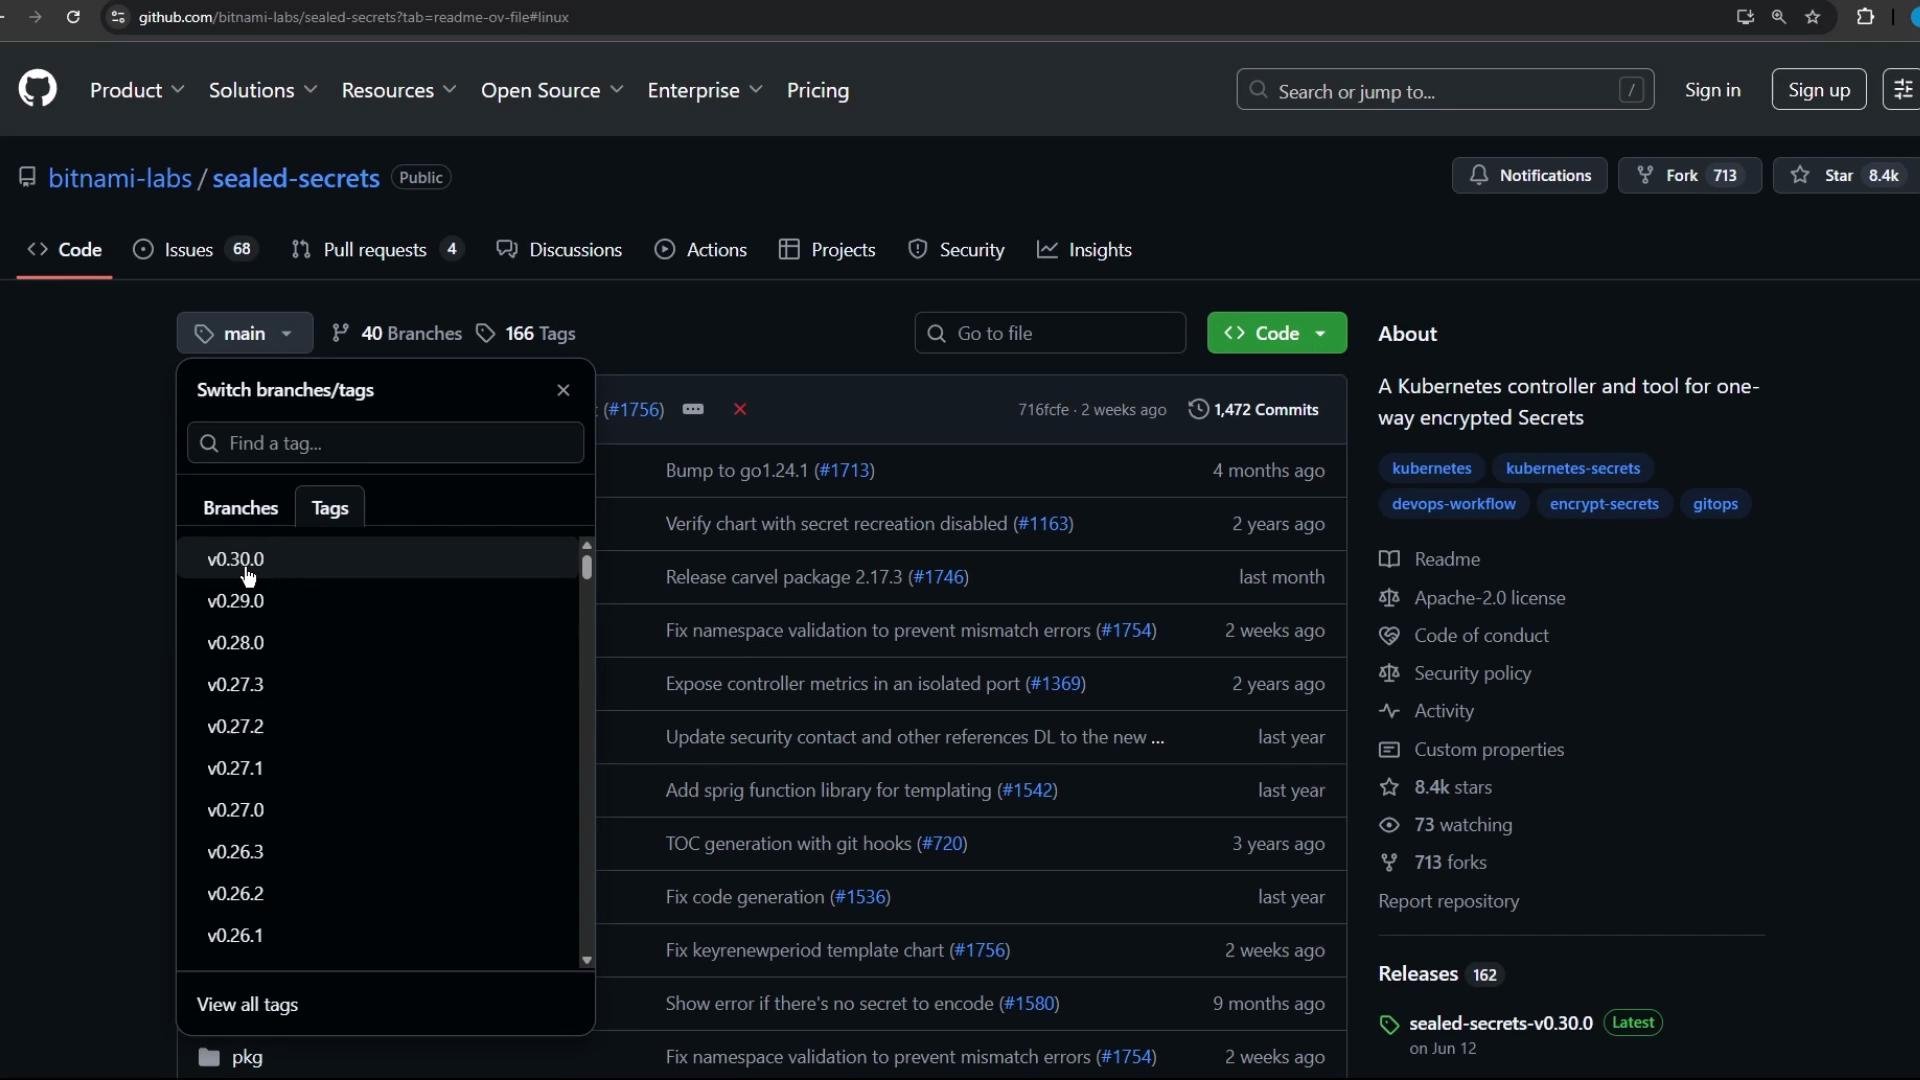Open 166 Tags page
The image size is (1920, 1080).
pyautogui.click(x=527, y=334)
